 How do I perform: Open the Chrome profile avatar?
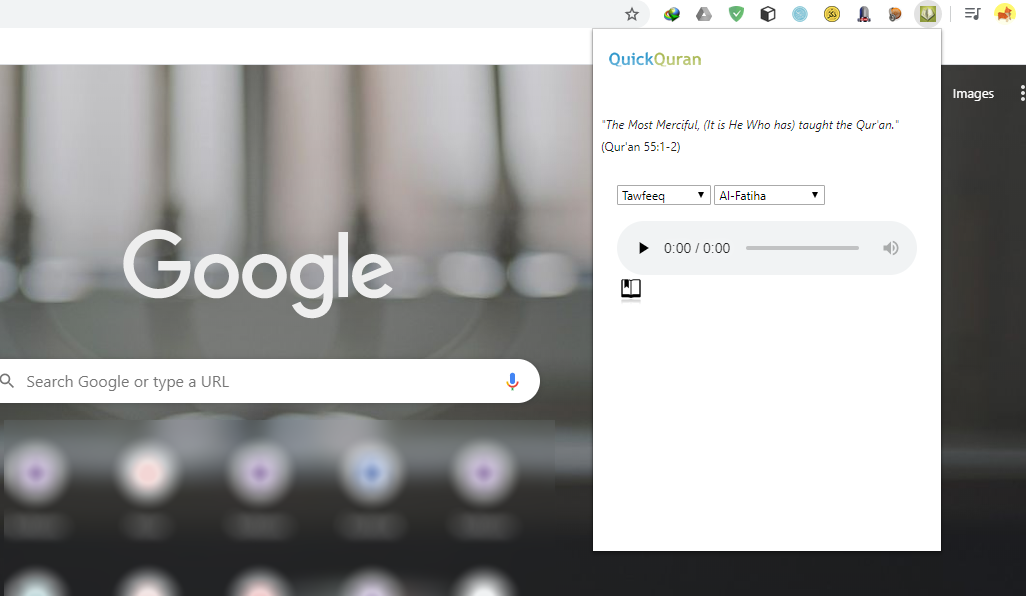click(1004, 14)
